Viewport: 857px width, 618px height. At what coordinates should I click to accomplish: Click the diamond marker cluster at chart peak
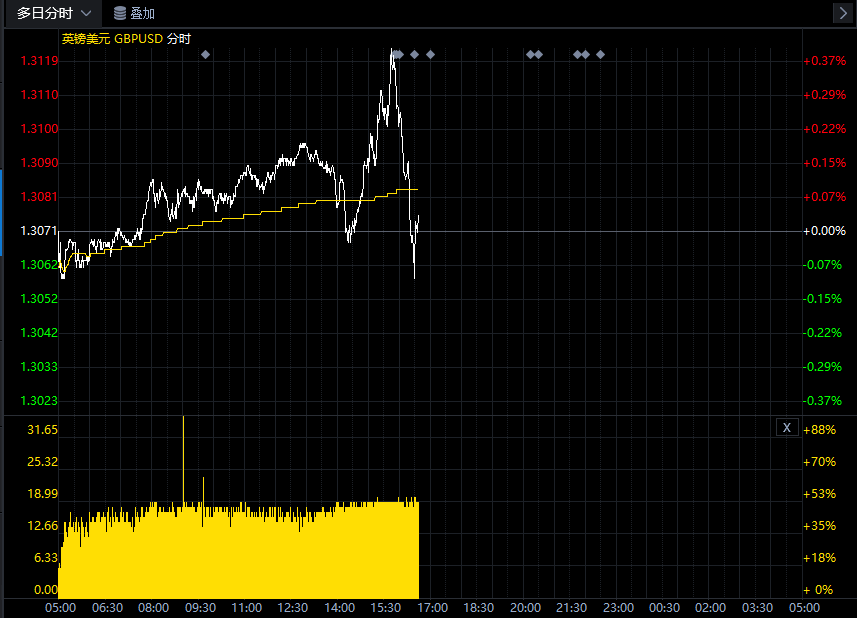[397, 54]
